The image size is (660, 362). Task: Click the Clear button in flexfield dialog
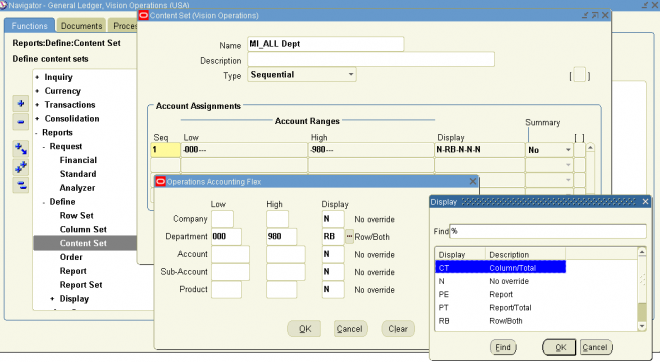click(398, 329)
